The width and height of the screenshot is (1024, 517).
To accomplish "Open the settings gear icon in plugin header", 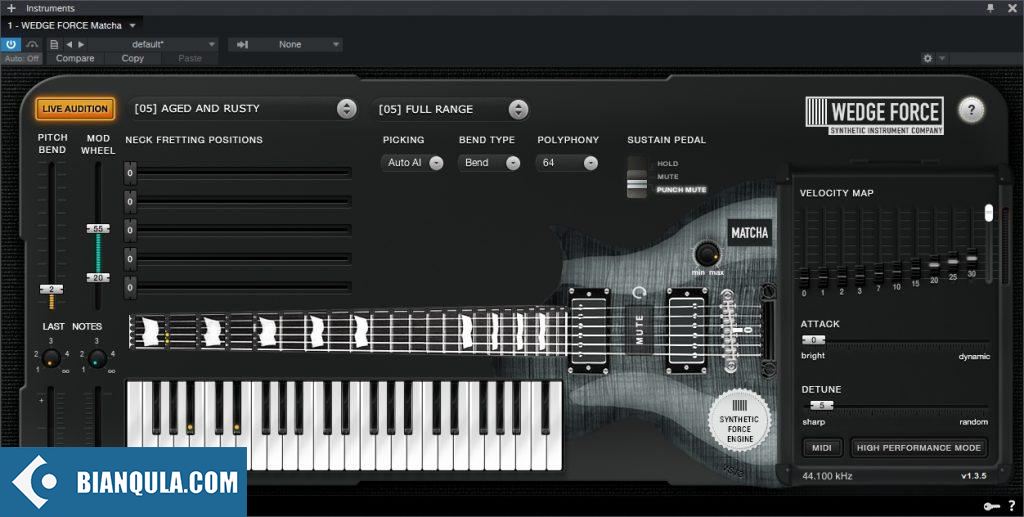I will click(927, 58).
